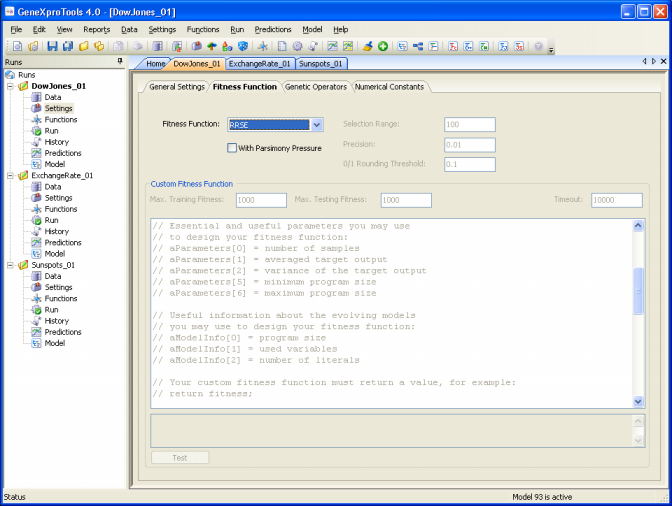Screen dimensions: 672x506
Task: Open the ExchangeRate_01 document tab
Action: [x=259, y=63]
